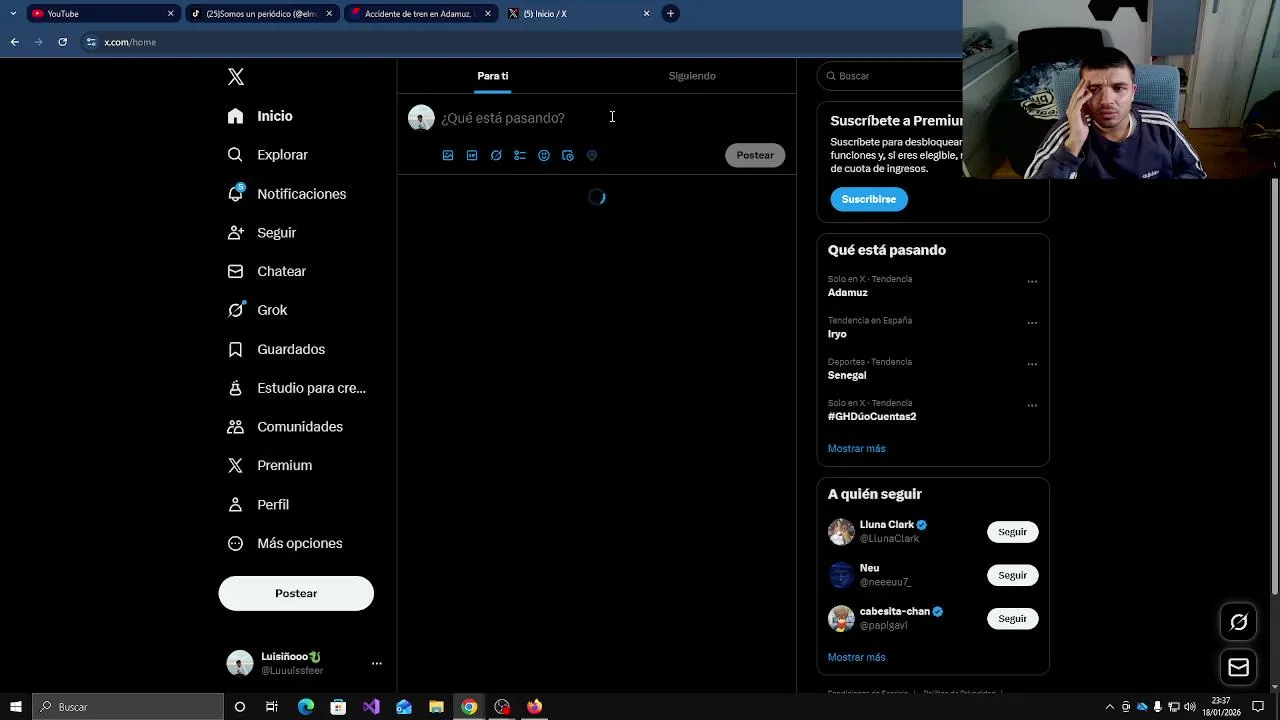Image resolution: width=1280 pixels, height=720 pixels.
Task: Switch to the Siguiendo tab
Action: click(x=692, y=76)
